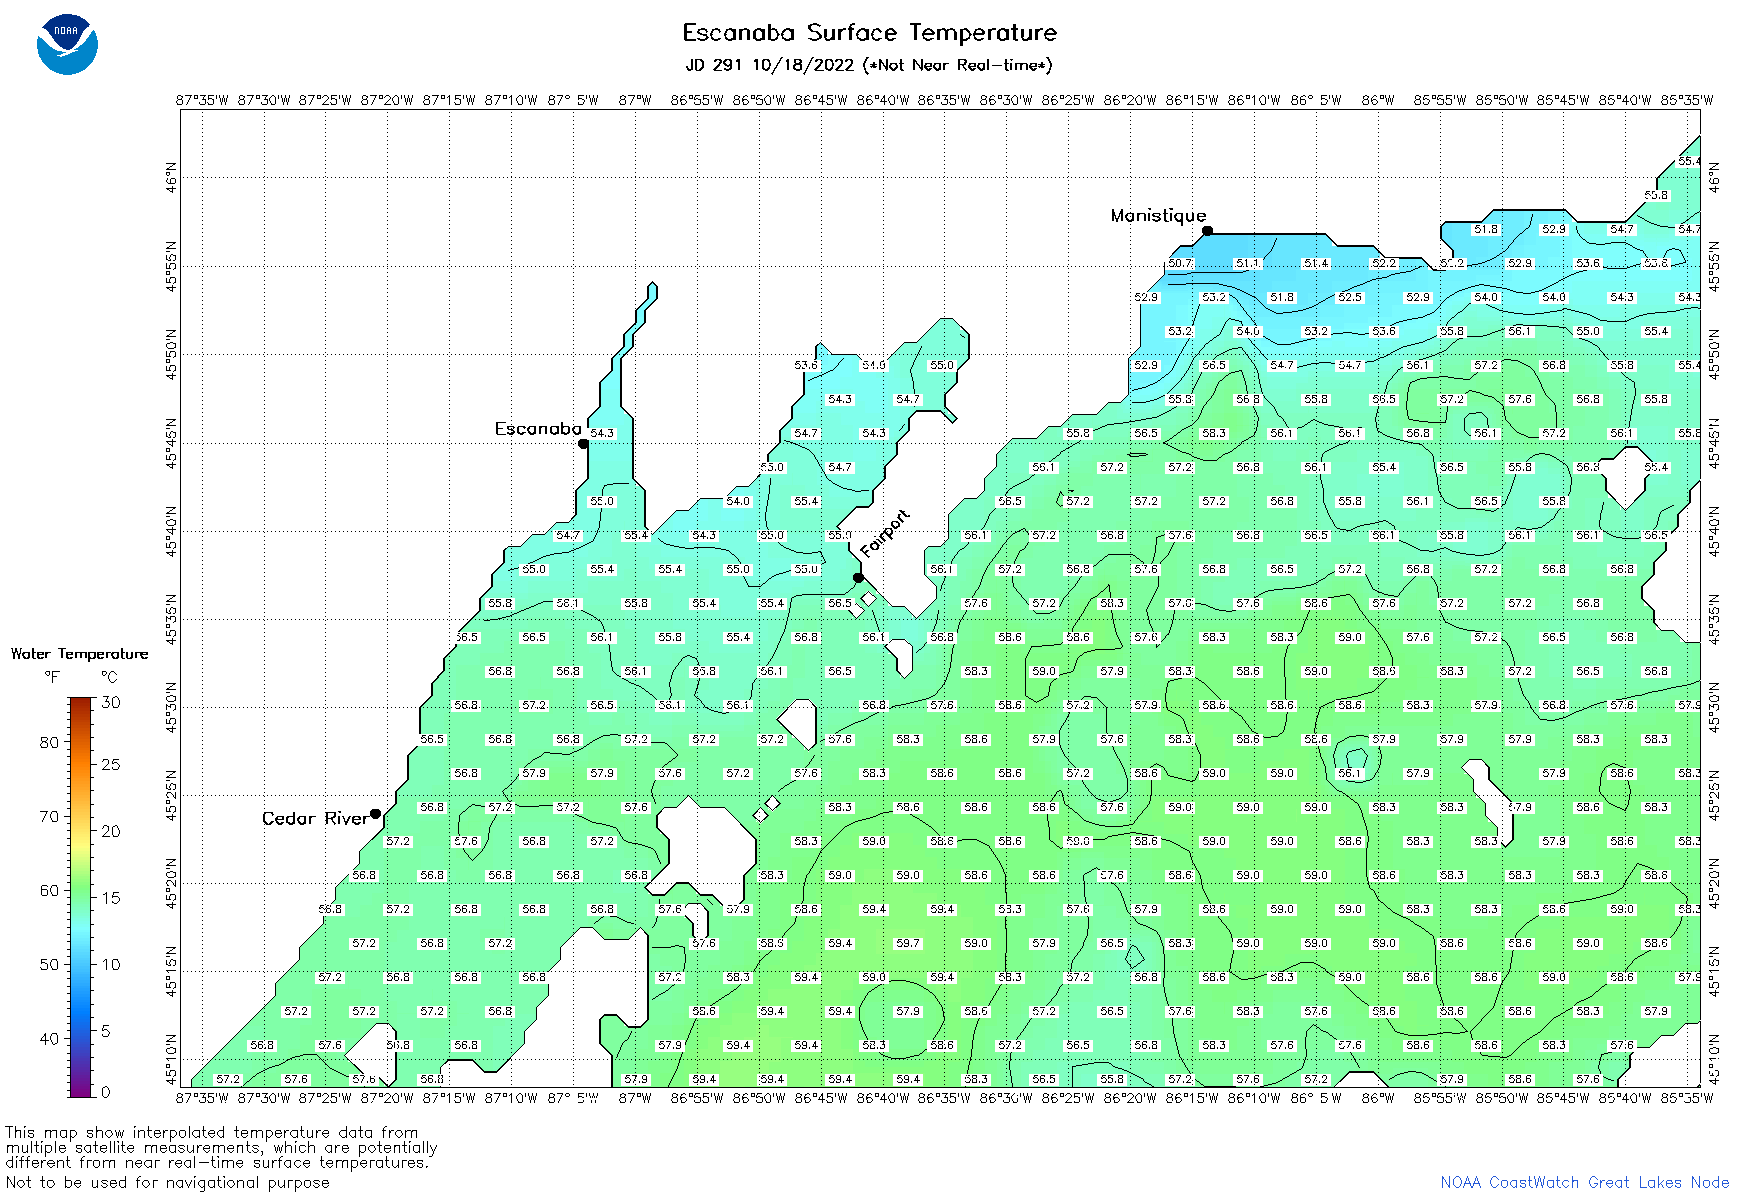Click the 52.5 temperature reading
Viewport: 1740px width, 1198px height.
tap(1350, 298)
